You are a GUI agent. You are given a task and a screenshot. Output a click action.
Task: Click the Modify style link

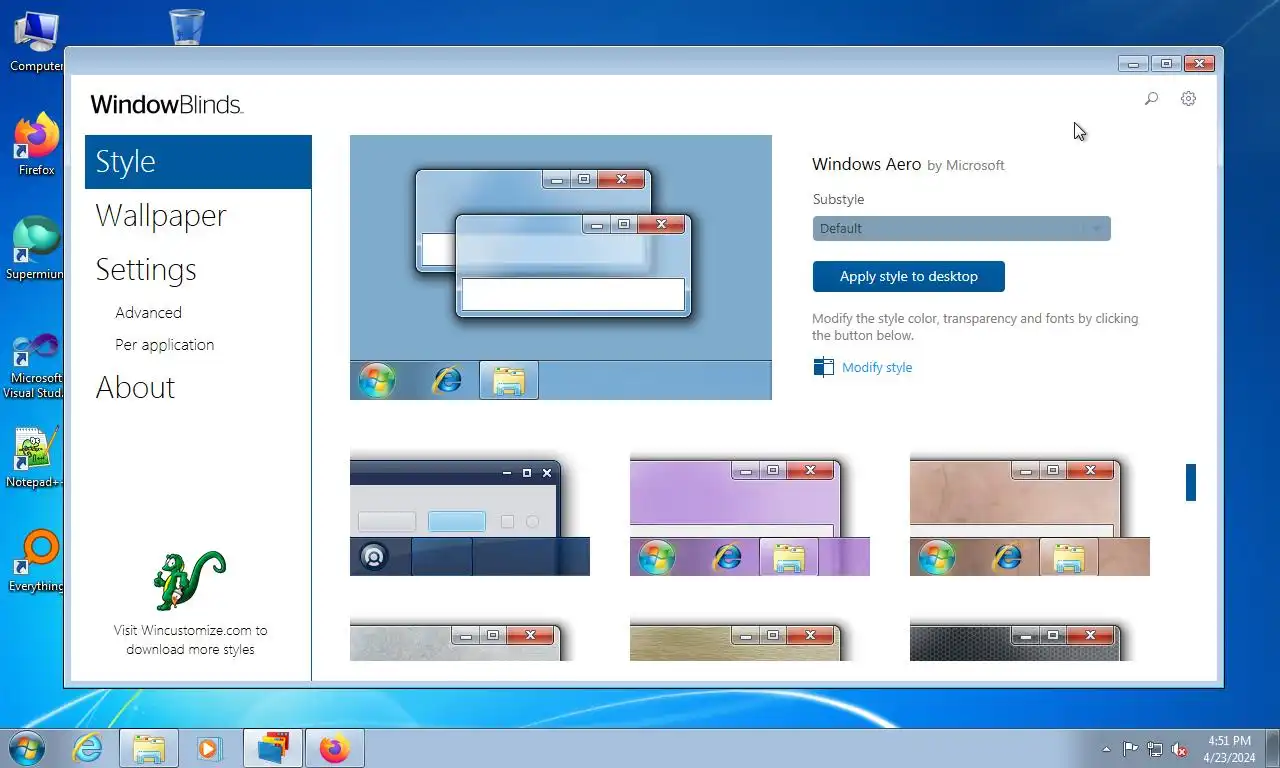877,367
